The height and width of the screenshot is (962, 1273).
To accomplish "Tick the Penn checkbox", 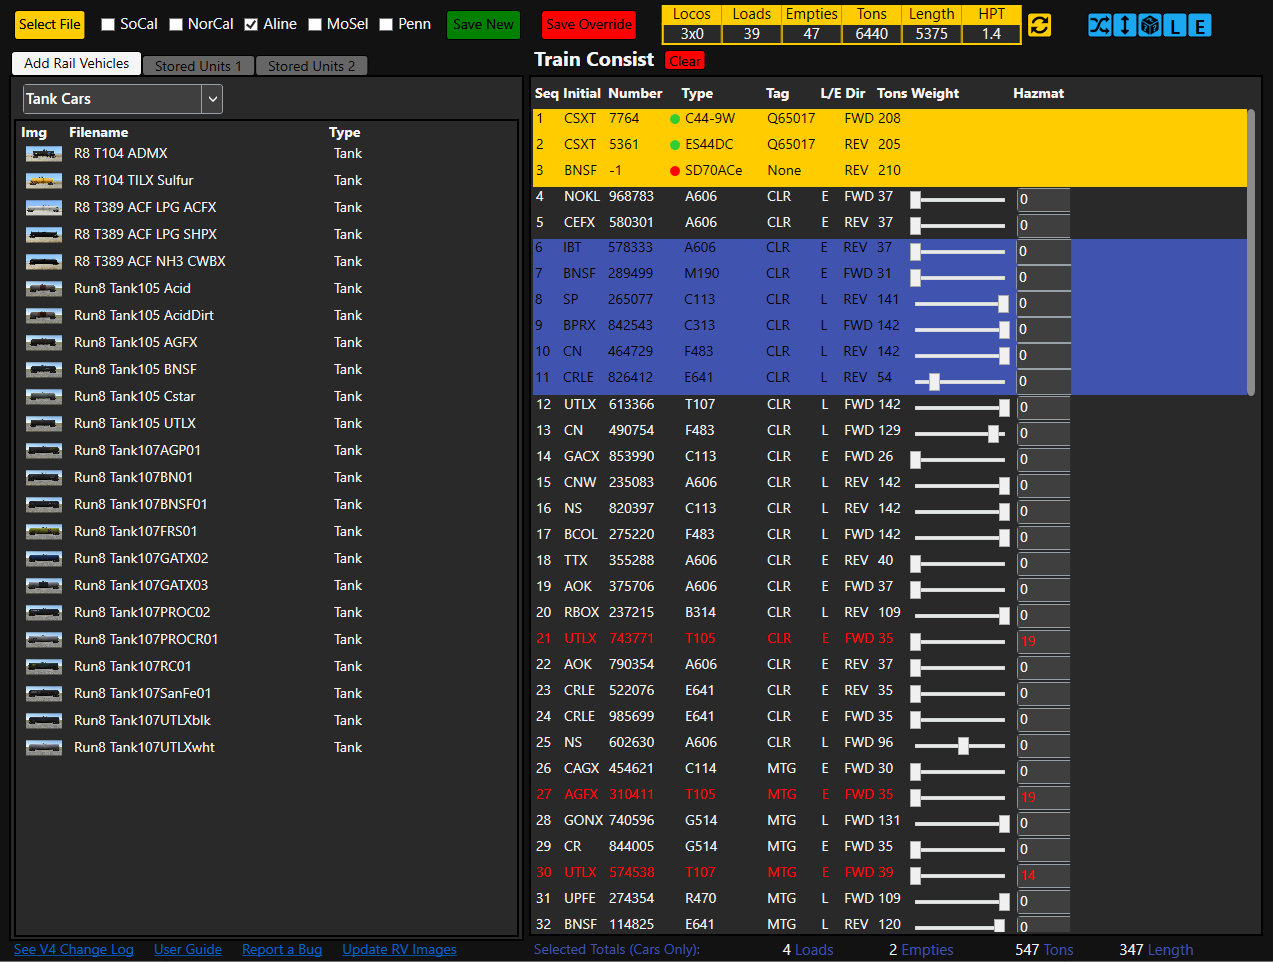I will (x=386, y=25).
